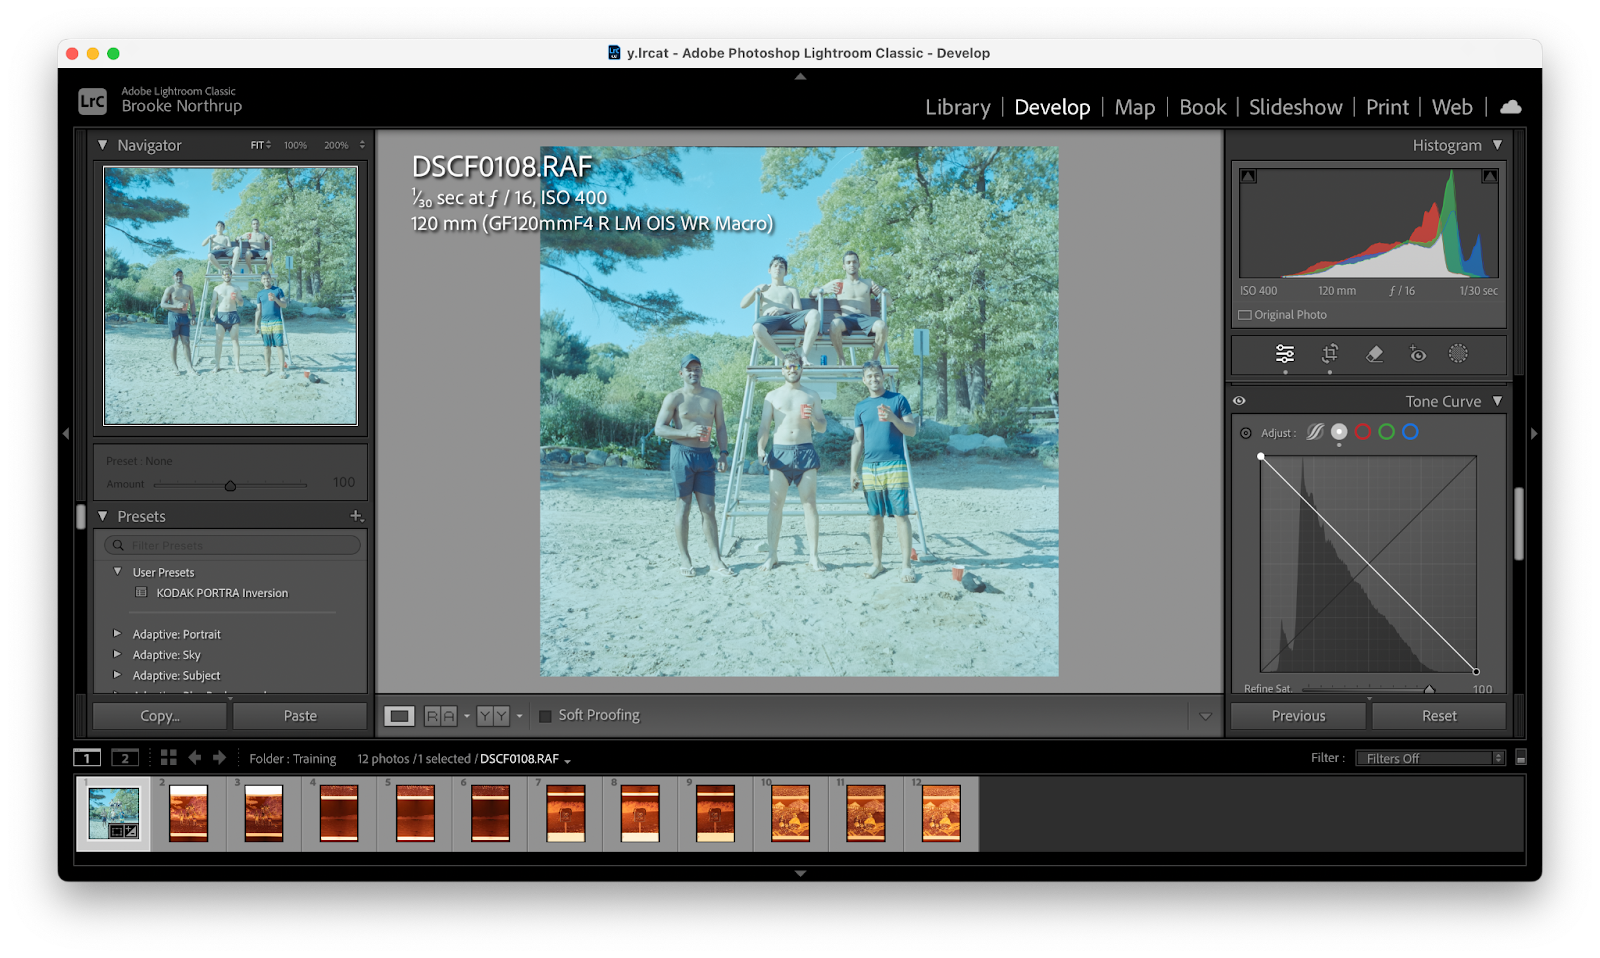Apply the KODAK PORTRA Inversion preset
The image size is (1600, 958).
pos(222,593)
